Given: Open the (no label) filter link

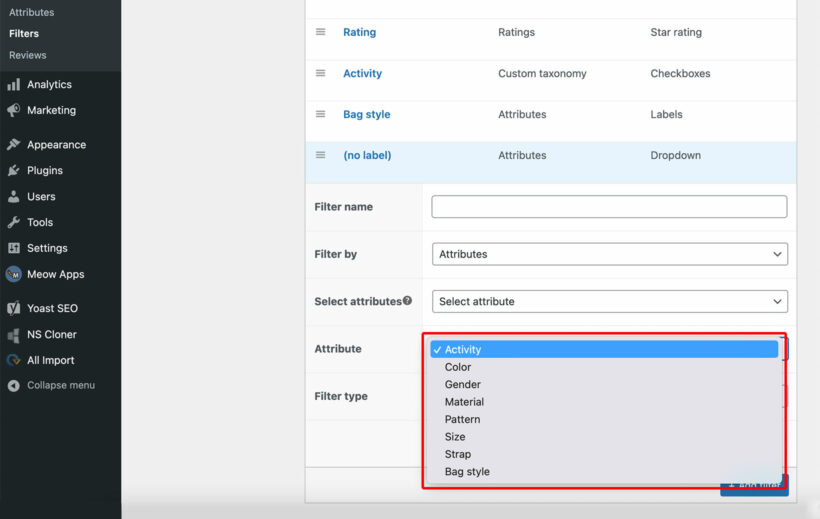Looking at the screenshot, I should [x=367, y=155].
